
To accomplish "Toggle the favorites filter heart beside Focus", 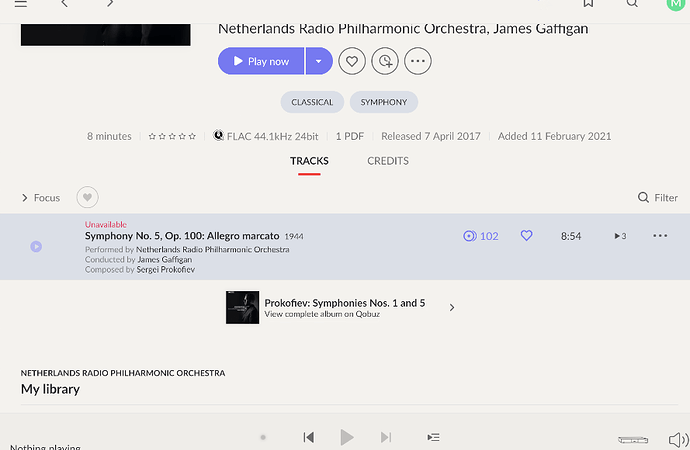I will pyautogui.click(x=87, y=198).
